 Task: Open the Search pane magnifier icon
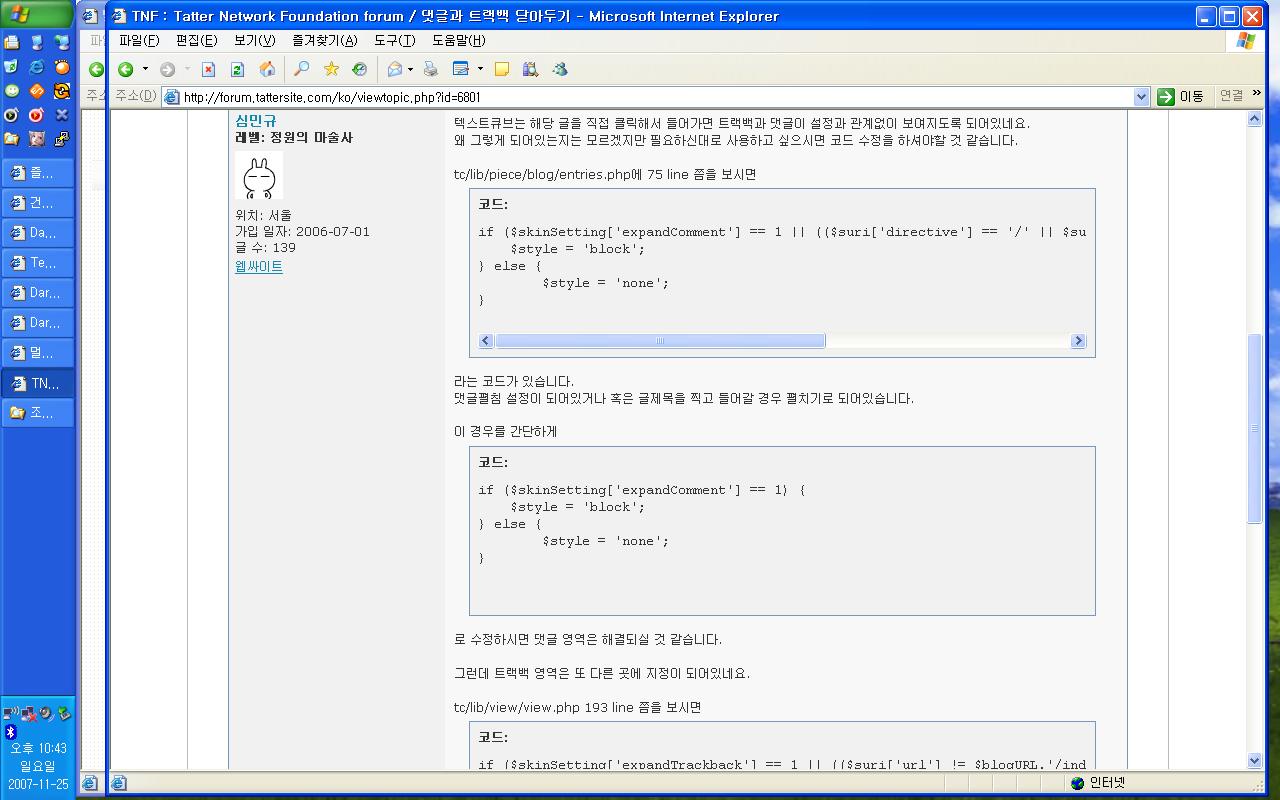(300, 69)
